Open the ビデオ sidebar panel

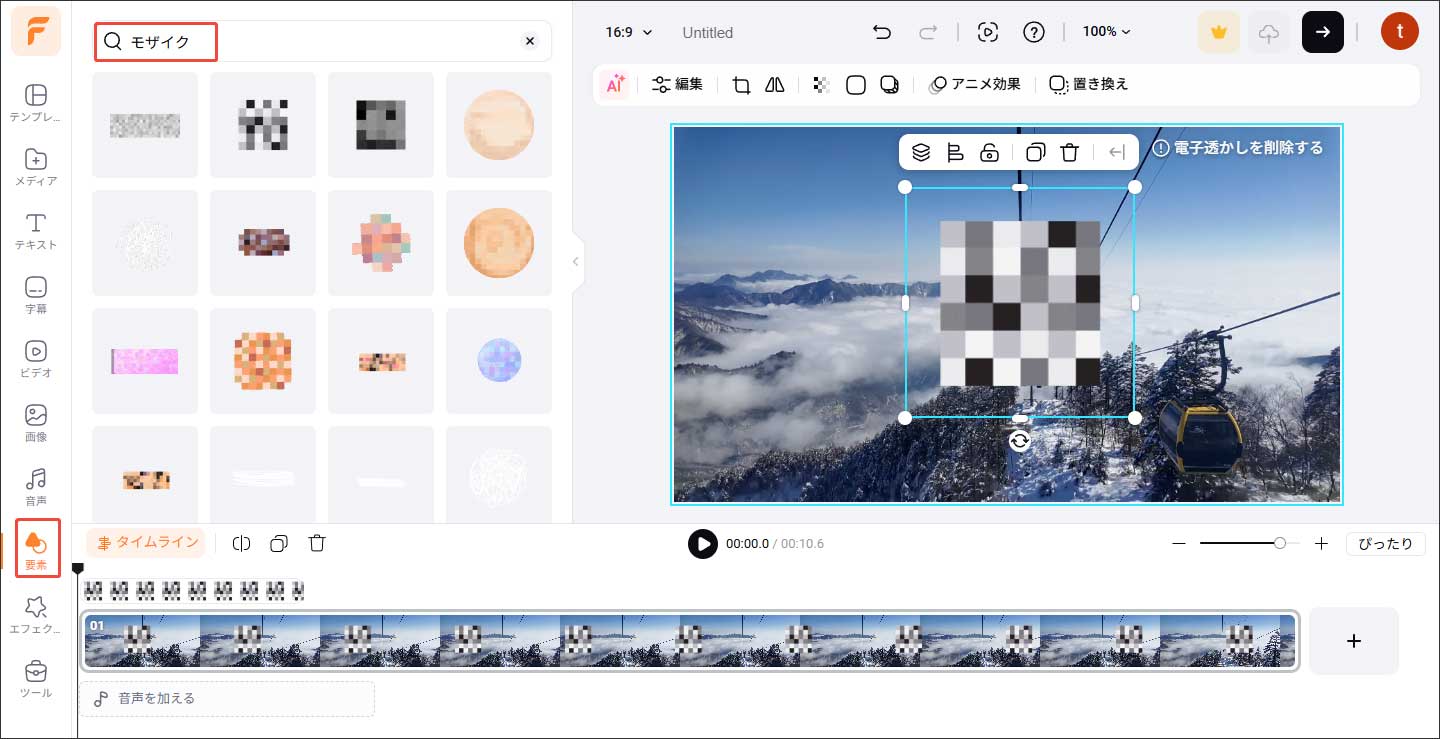coord(35,359)
